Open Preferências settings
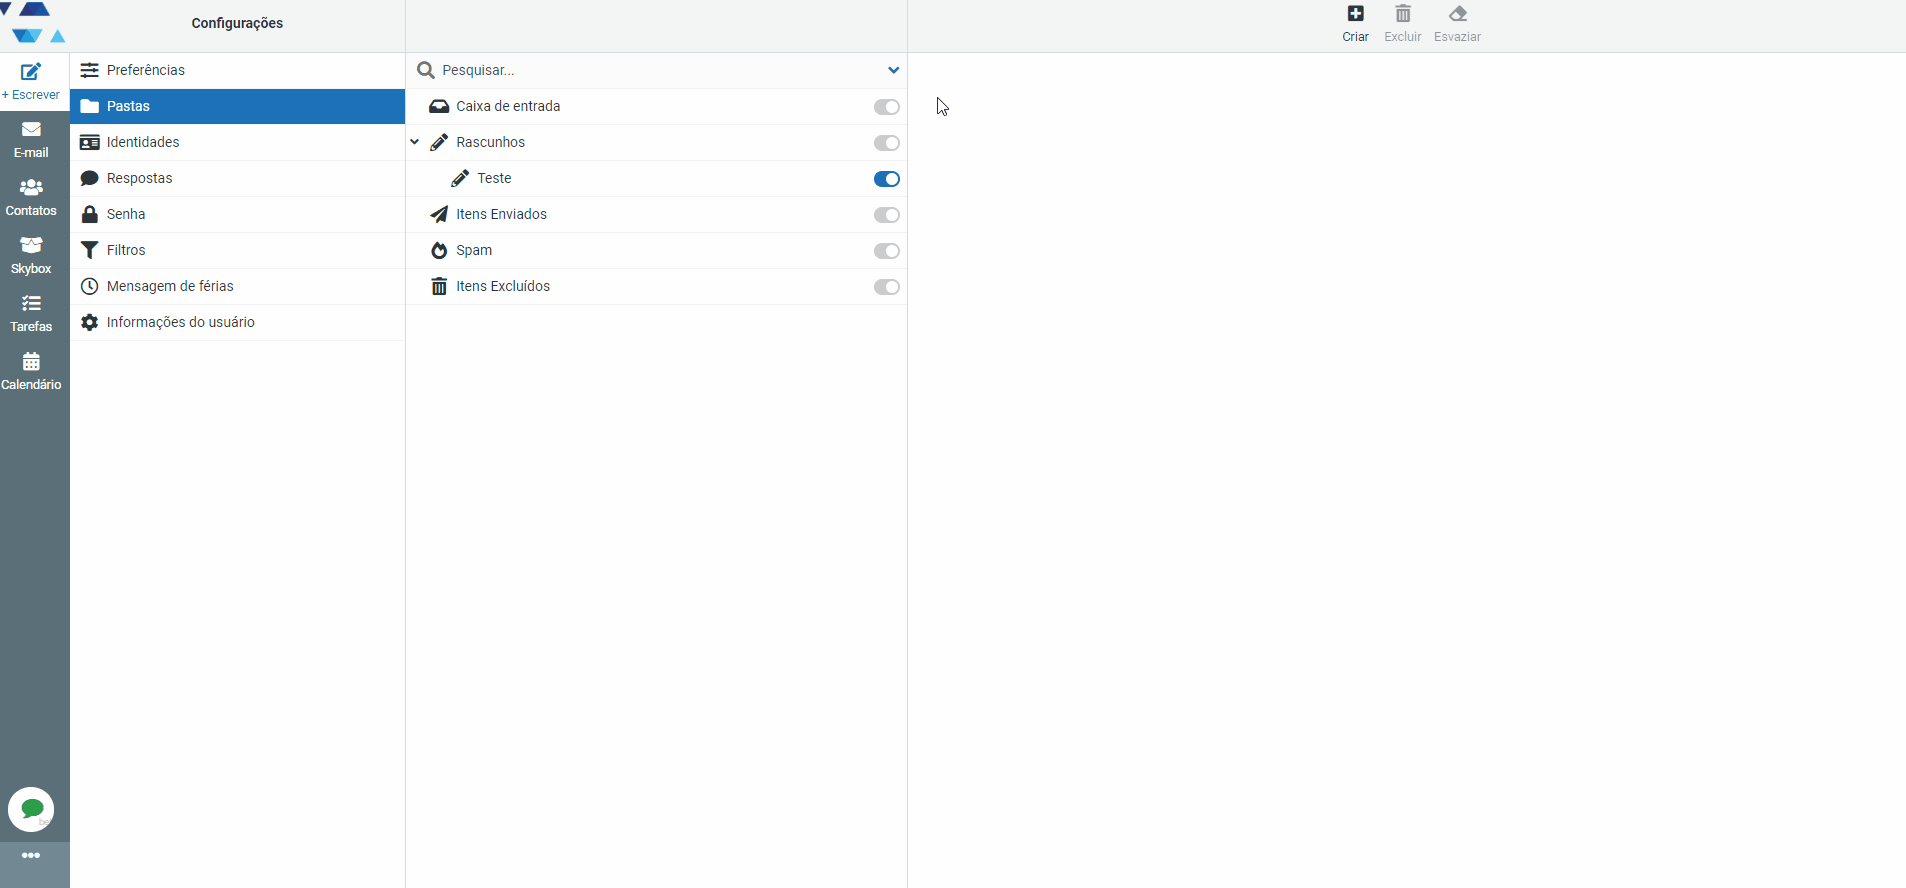1906x888 pixels. pos(237,70)
